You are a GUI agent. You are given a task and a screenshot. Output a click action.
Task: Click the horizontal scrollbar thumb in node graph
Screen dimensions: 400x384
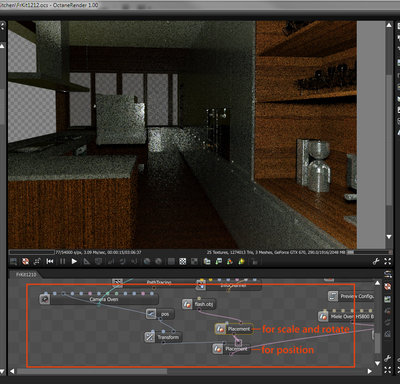[x=92, y=371]
